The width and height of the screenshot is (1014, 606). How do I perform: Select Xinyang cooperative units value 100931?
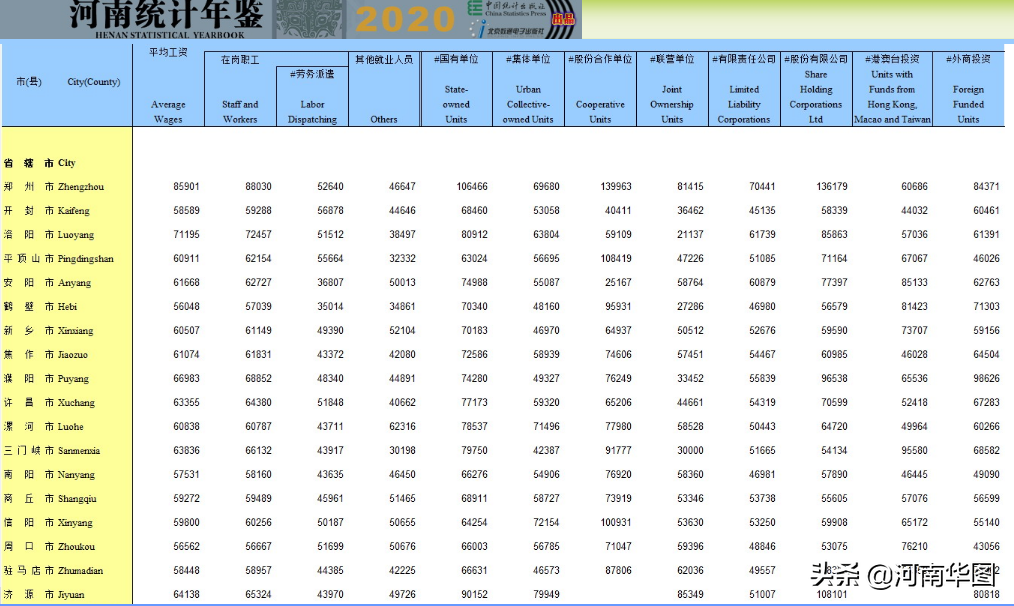tap(616, 522)
